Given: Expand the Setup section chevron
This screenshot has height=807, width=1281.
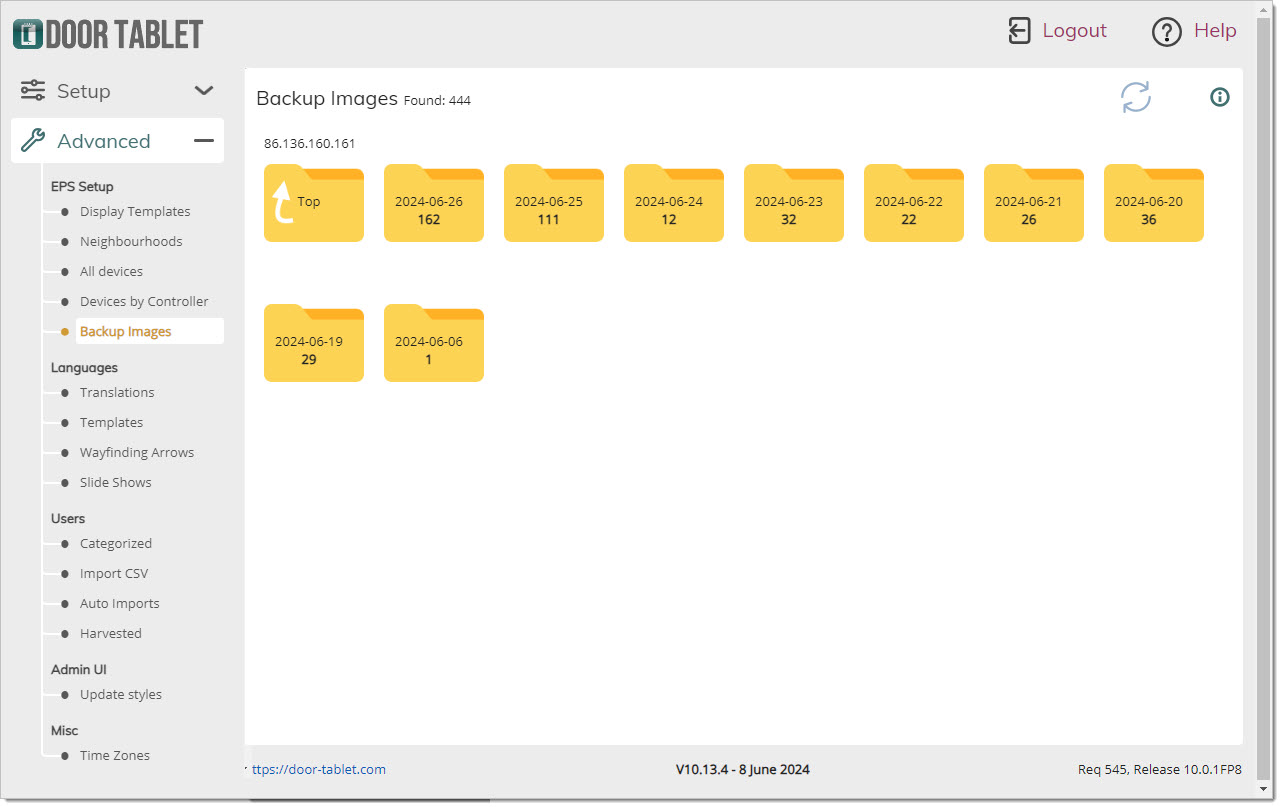Looking at the screenshot, I should (204, 91).
